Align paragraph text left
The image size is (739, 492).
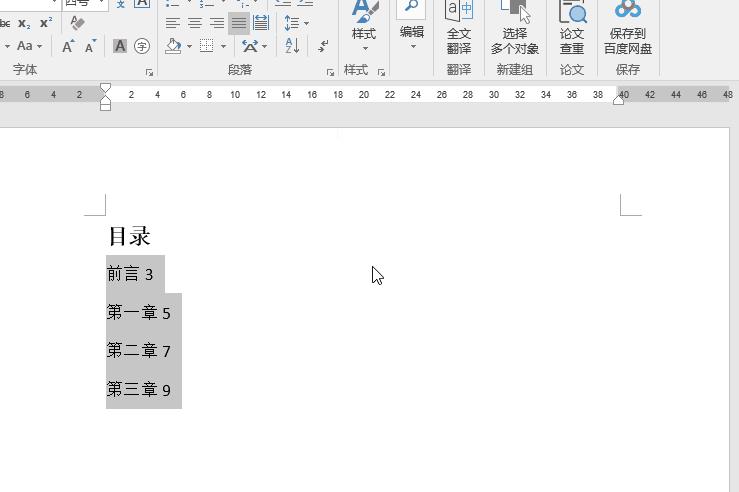coord(173,23)
